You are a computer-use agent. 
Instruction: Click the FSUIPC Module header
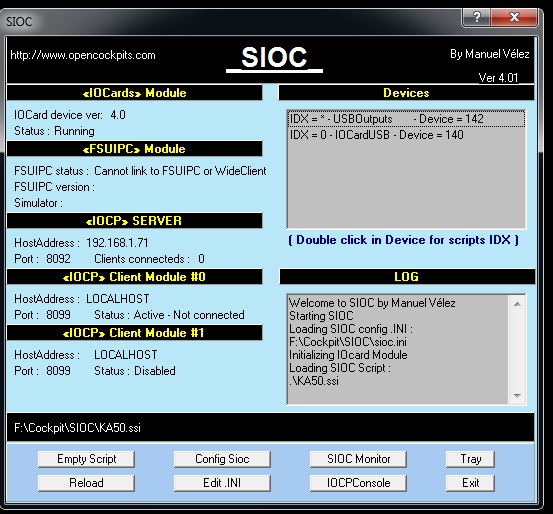point(134,149)
